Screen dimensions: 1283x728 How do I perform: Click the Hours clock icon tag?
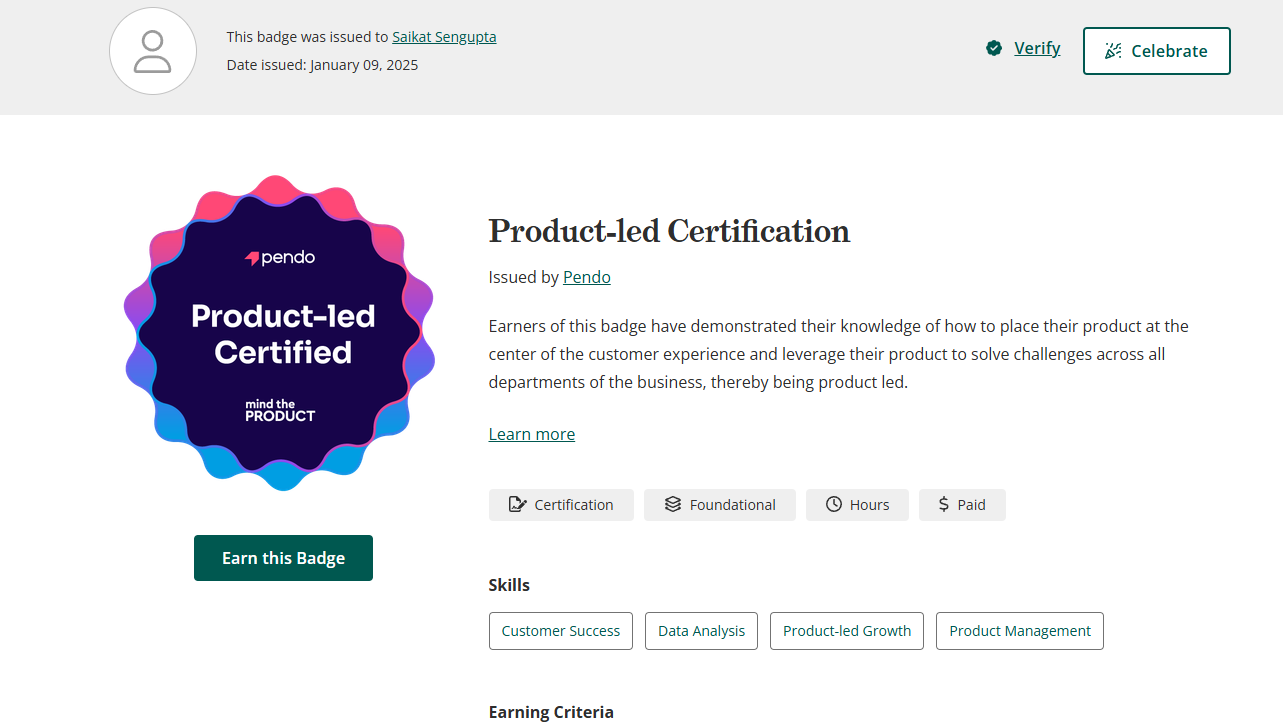point(857,505)
